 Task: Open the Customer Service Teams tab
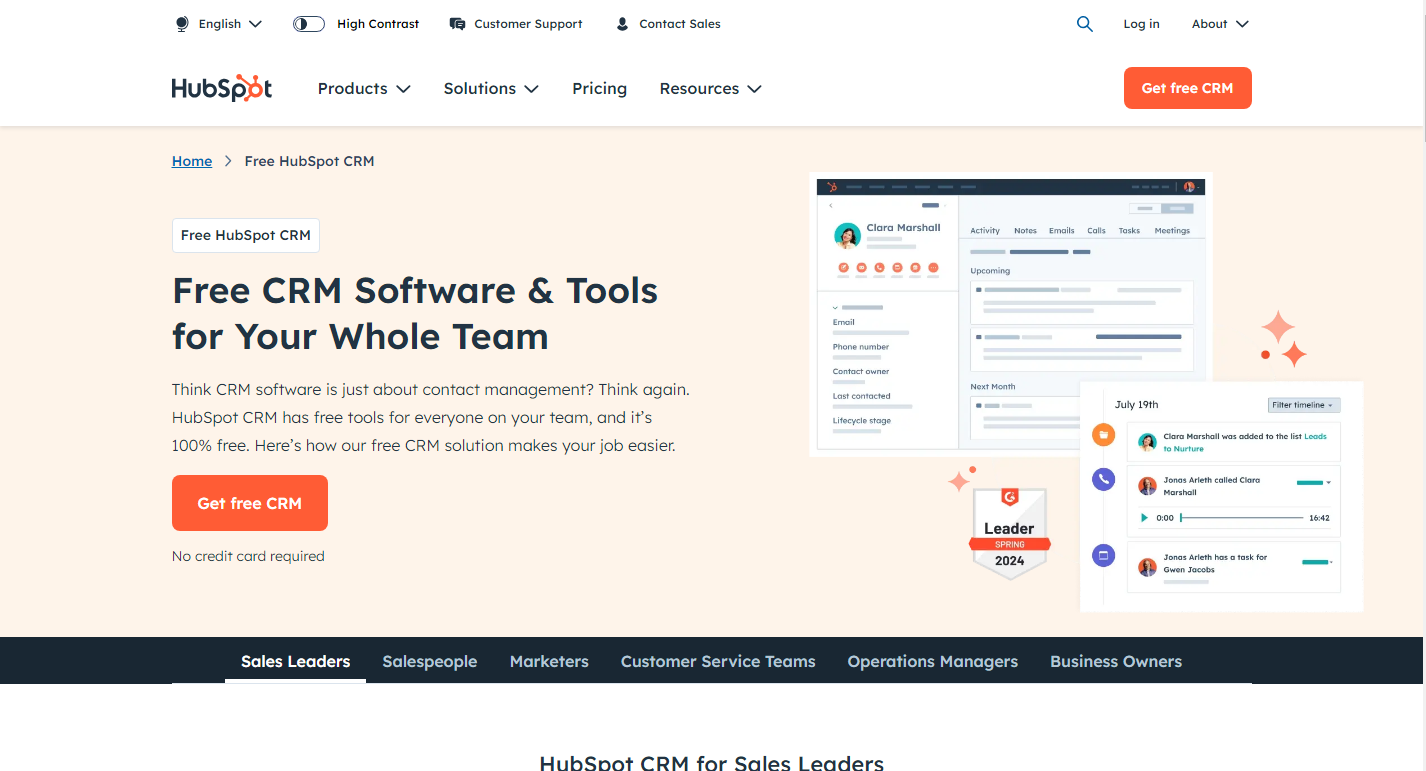pos(718,661)
